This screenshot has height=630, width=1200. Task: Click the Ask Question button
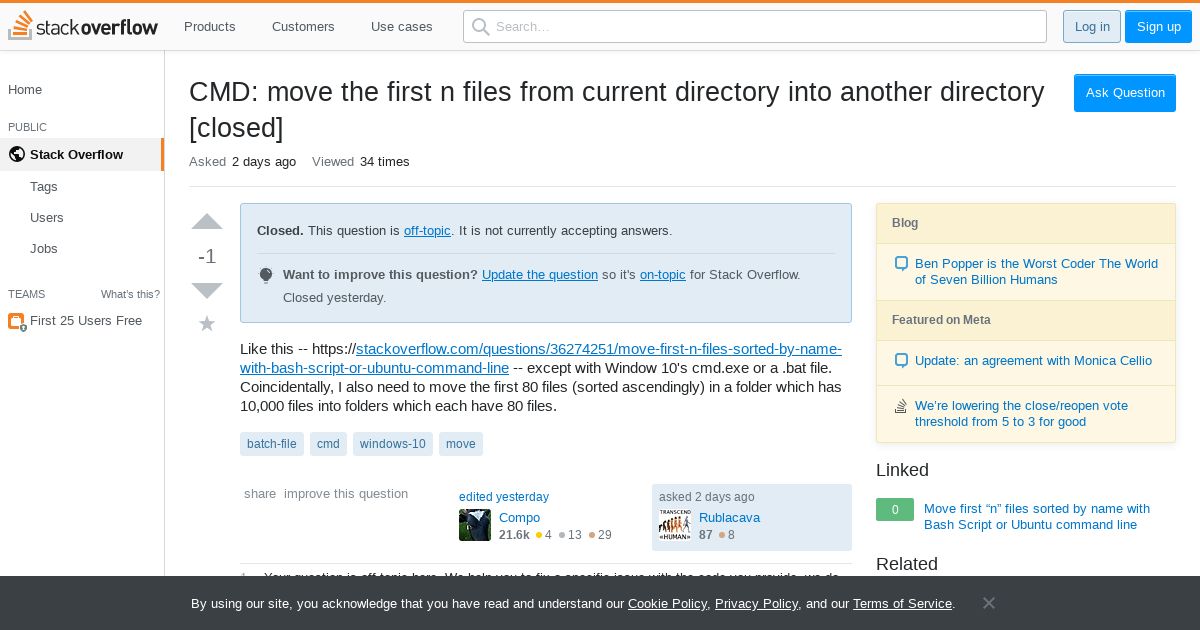(1125, 93)
